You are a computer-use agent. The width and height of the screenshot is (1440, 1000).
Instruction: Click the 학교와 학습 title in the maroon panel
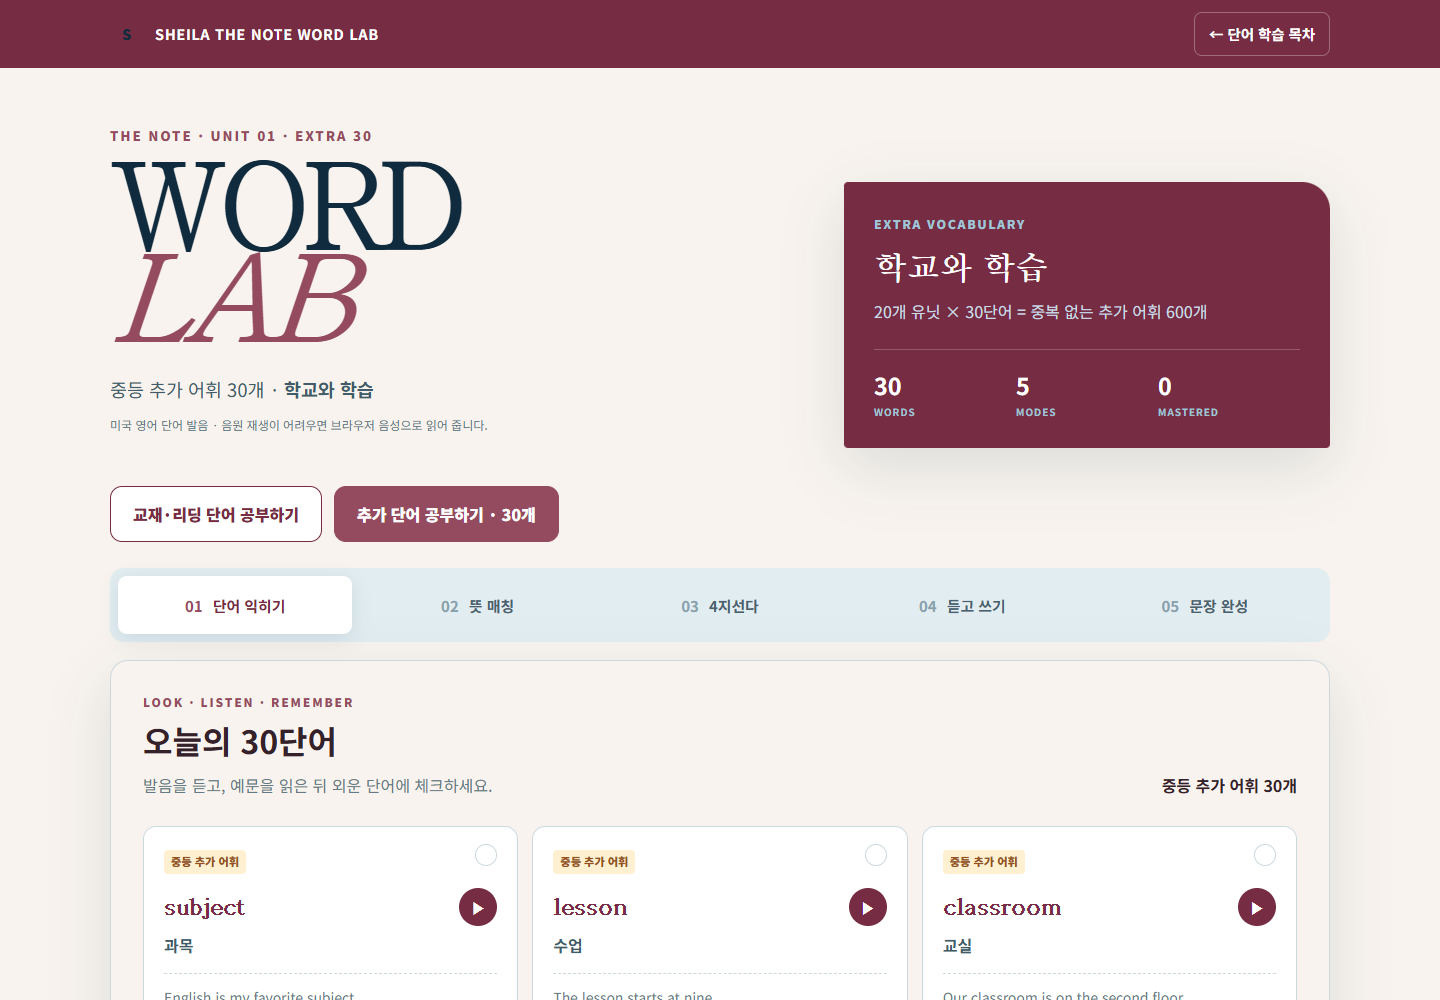tap(961, 266)
